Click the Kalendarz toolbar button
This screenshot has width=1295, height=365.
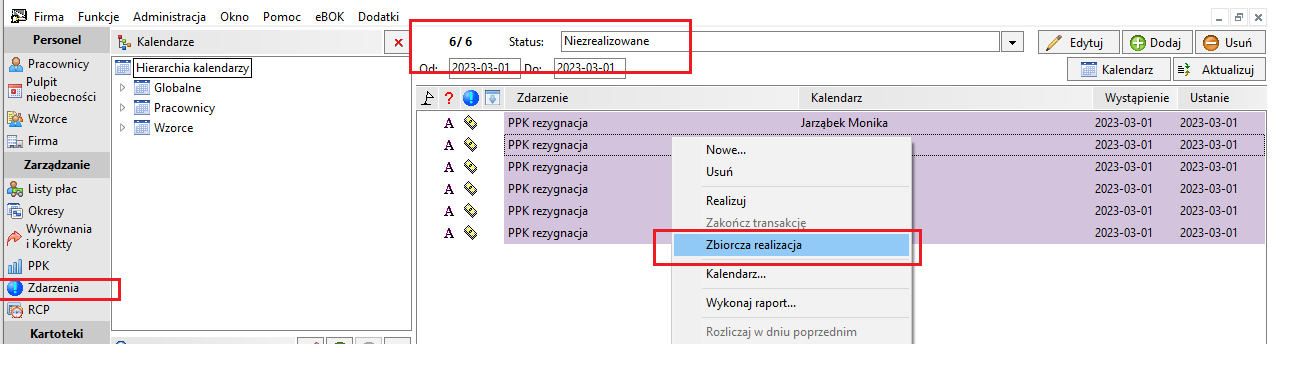pyautogui.click(x=1118, y=70)
